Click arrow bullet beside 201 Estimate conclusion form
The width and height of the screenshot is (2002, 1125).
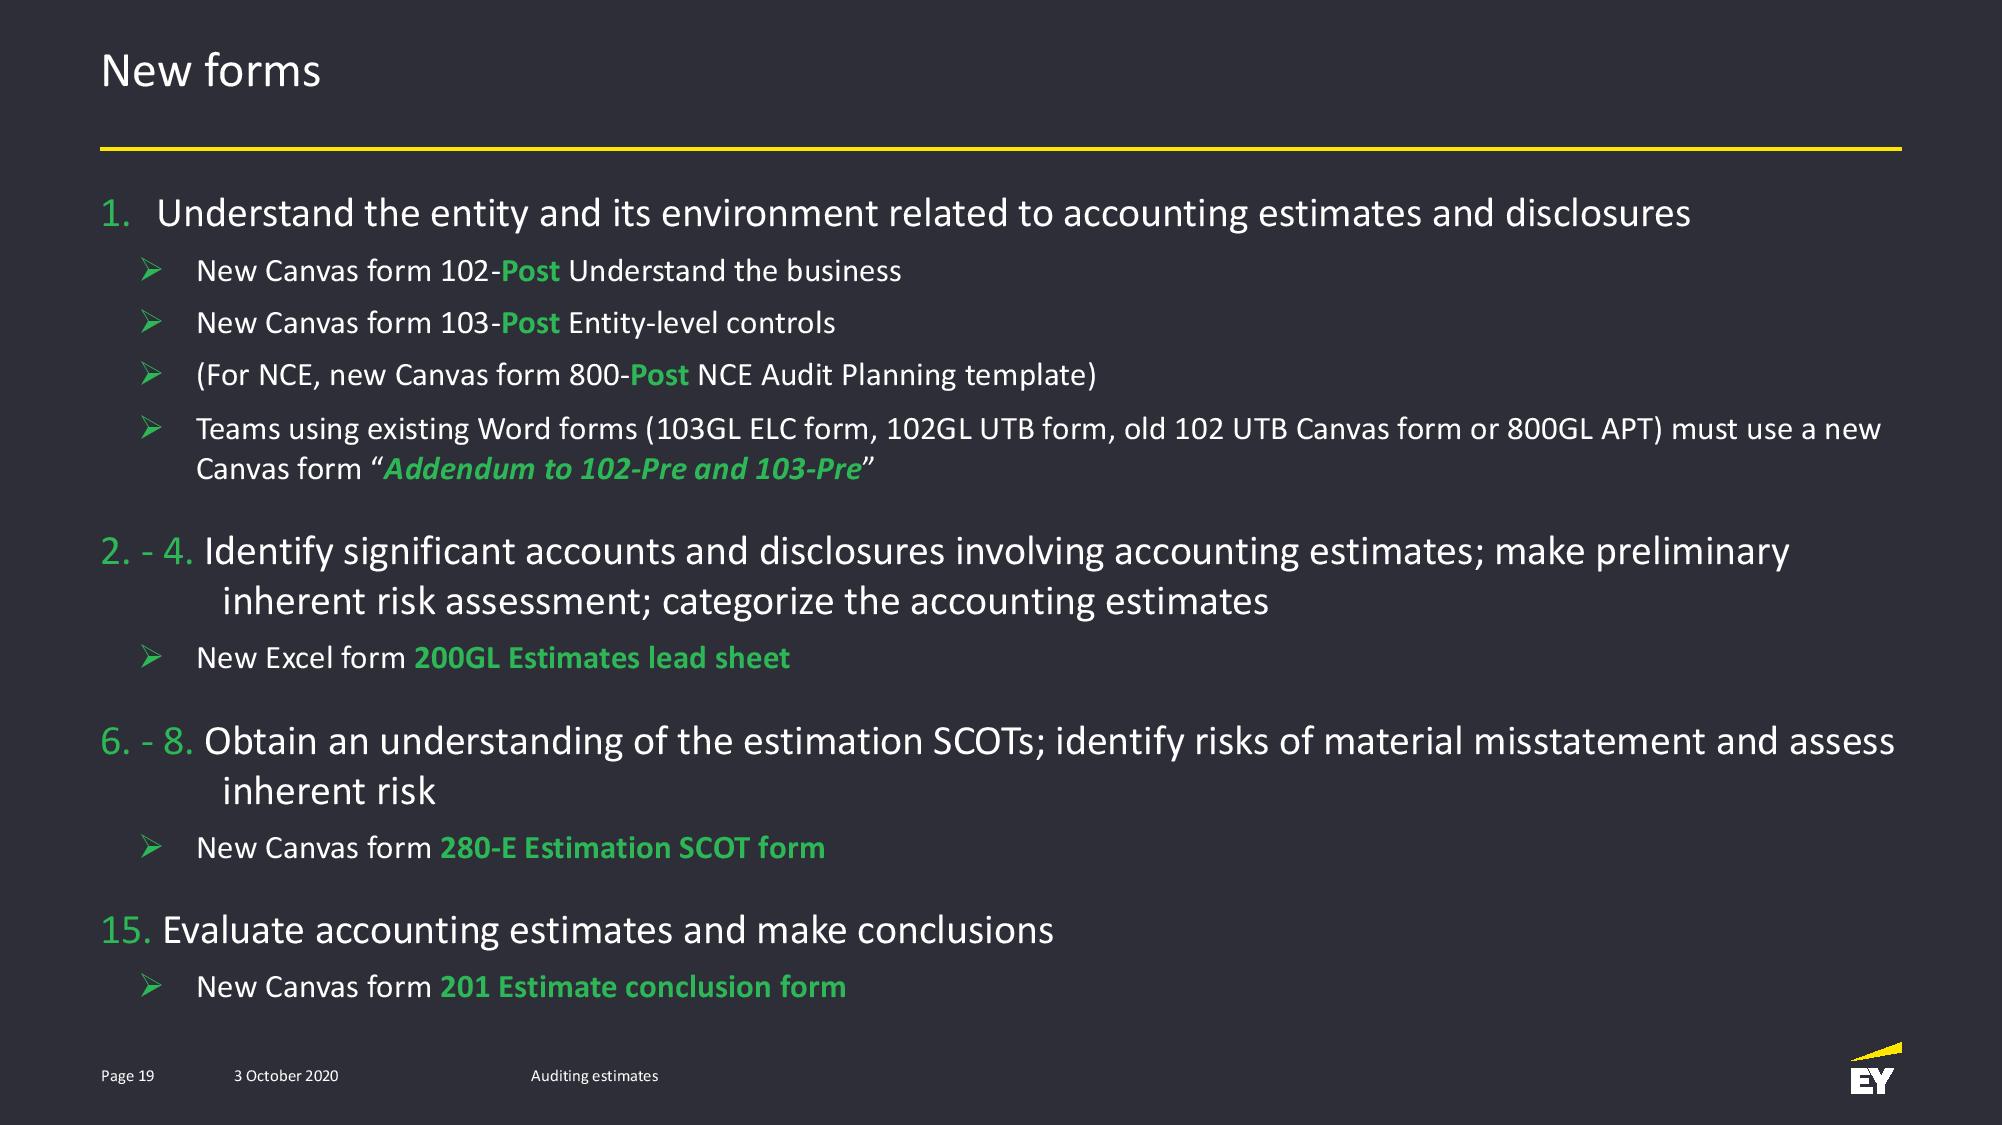(x=151, y=986)
